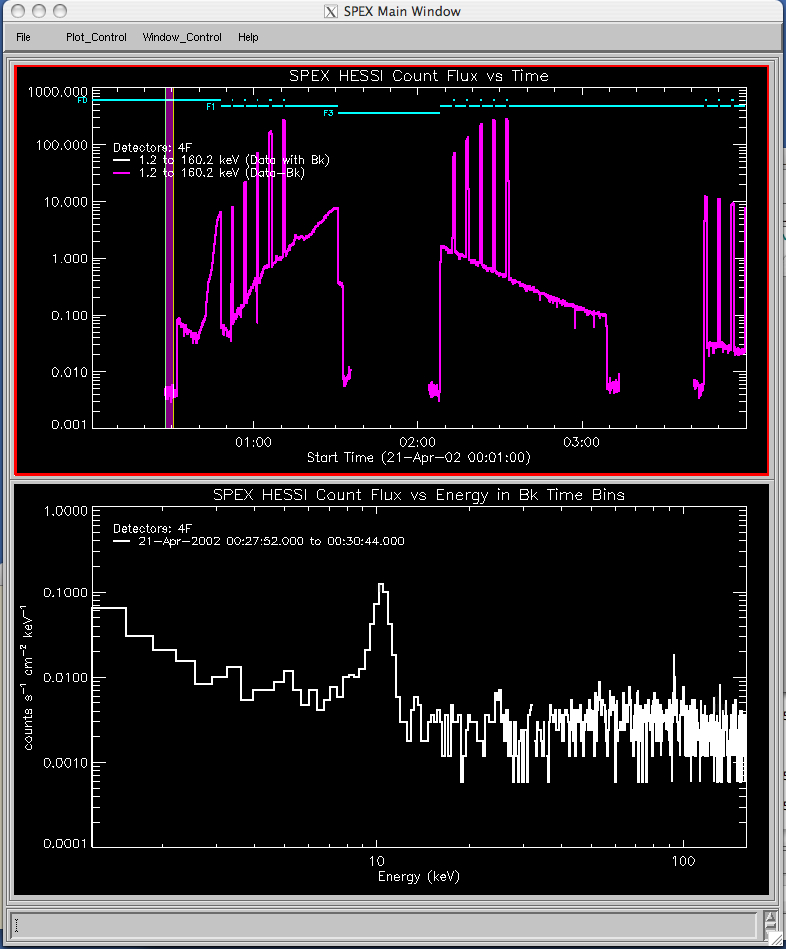This screenshot has height=949, width=786.
Task: Close the SPEX Main Window
Action: tap(17, 11)
